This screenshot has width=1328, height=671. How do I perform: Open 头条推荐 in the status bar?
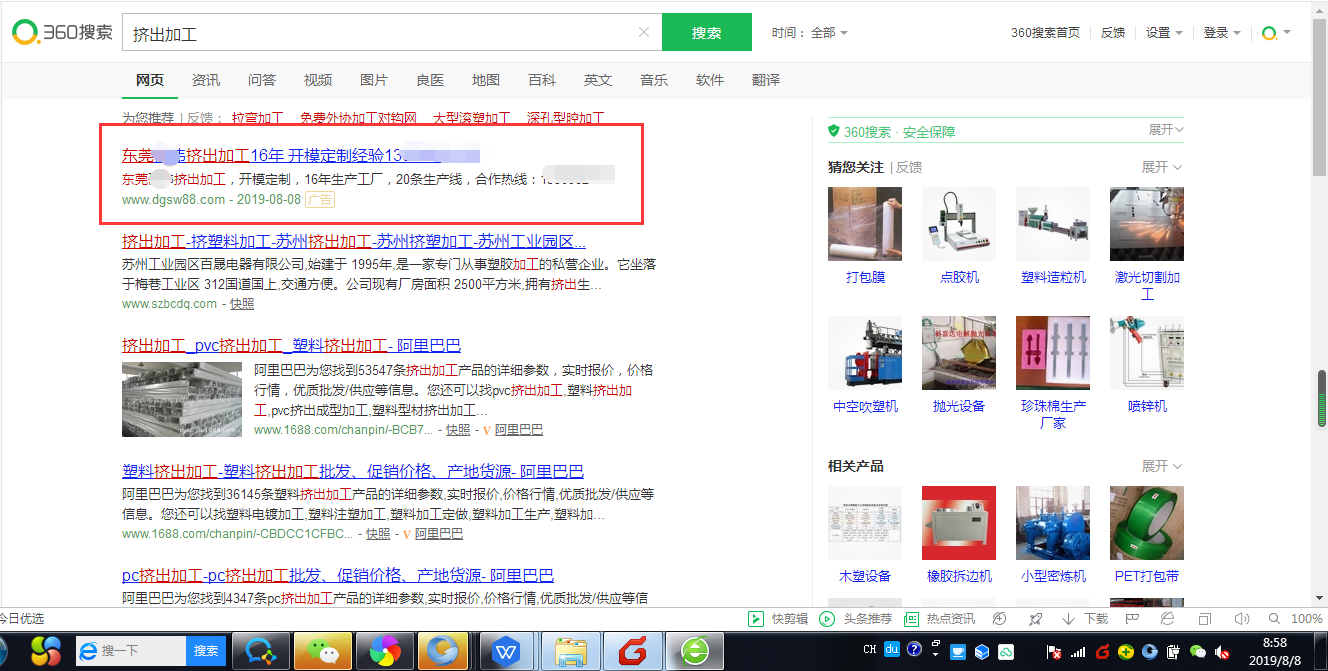[x=855, y=619]
